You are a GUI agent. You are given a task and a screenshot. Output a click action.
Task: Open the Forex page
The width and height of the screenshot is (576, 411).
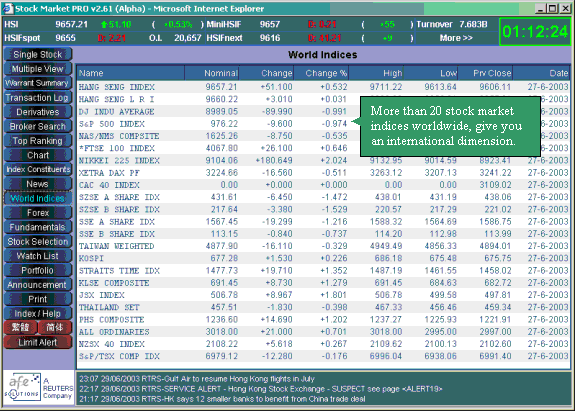tap(38, 213)
